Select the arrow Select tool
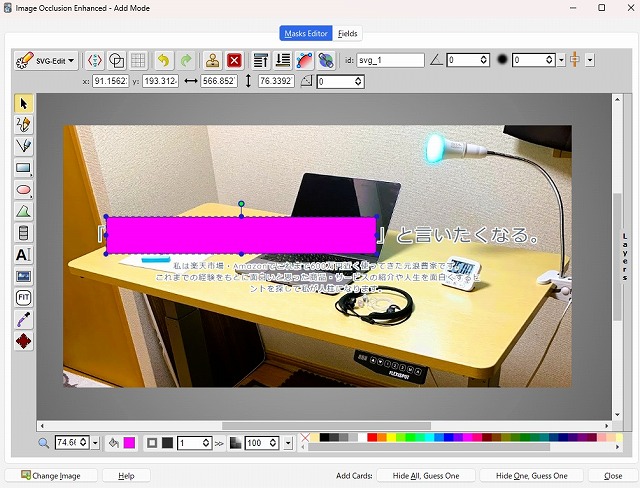 pos(24,104)
